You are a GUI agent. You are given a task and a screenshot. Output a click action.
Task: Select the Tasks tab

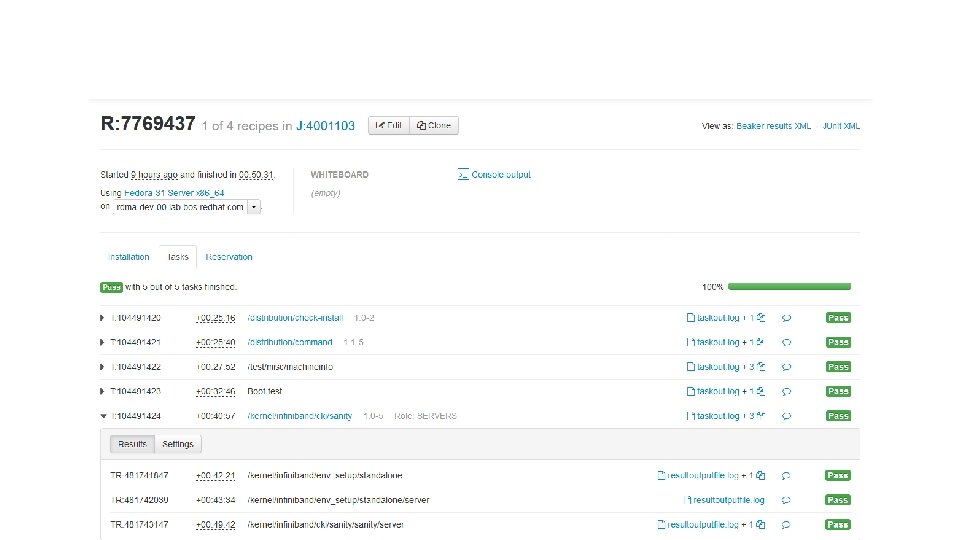tap(178, 257)
